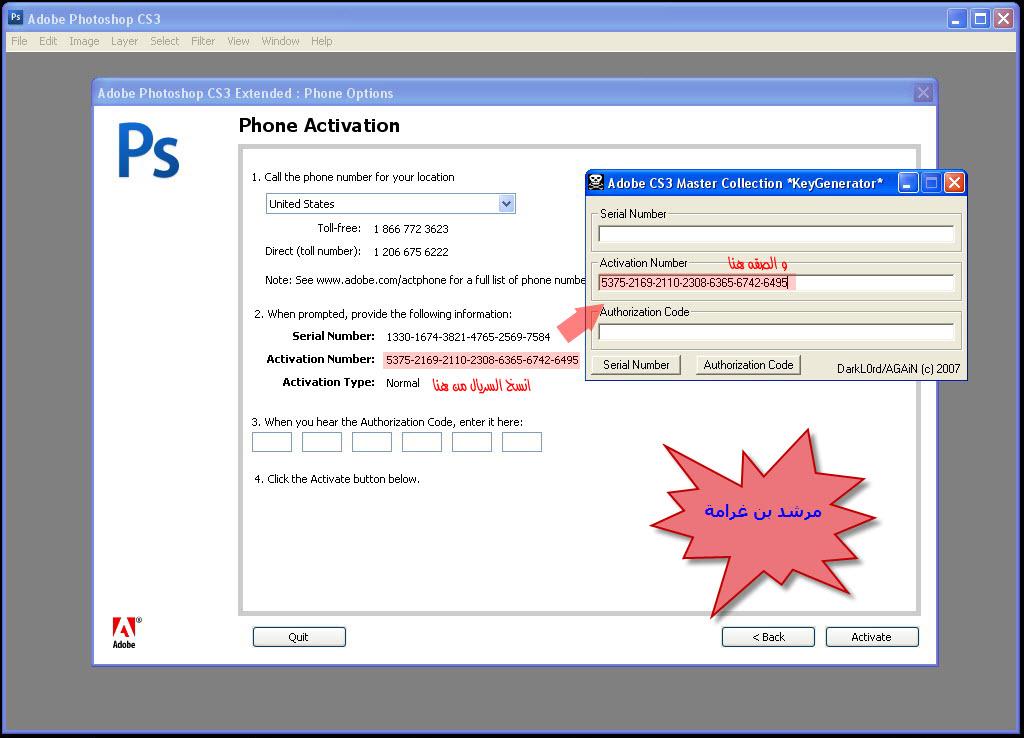The height and width of the screenshot is (738, 1024).
Task: Open the Select menu
Action: [x=164, y=41]
